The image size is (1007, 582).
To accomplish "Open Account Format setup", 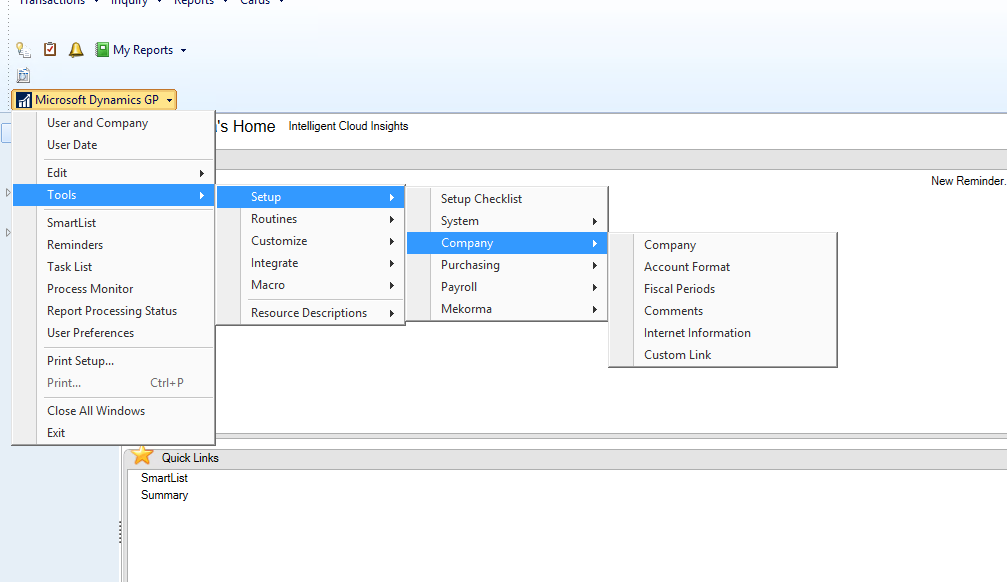I will click(x=722, y=267).
